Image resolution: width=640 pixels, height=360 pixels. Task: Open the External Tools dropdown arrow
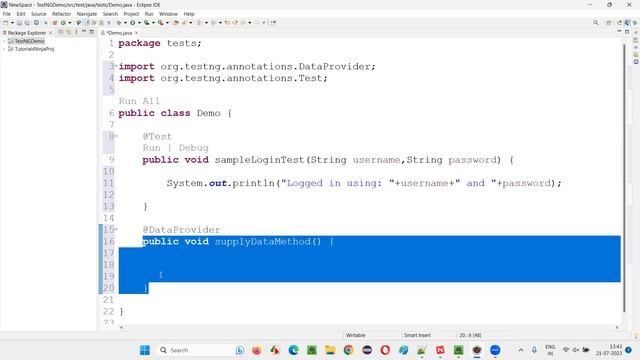[167, 23]
